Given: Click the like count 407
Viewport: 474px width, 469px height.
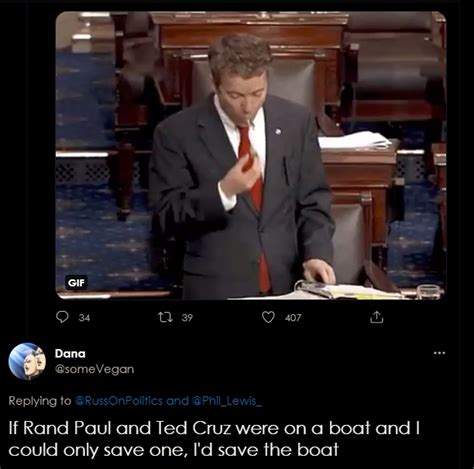Looking at the screenshot, I should pyautogui.click(x=293, y=318).
